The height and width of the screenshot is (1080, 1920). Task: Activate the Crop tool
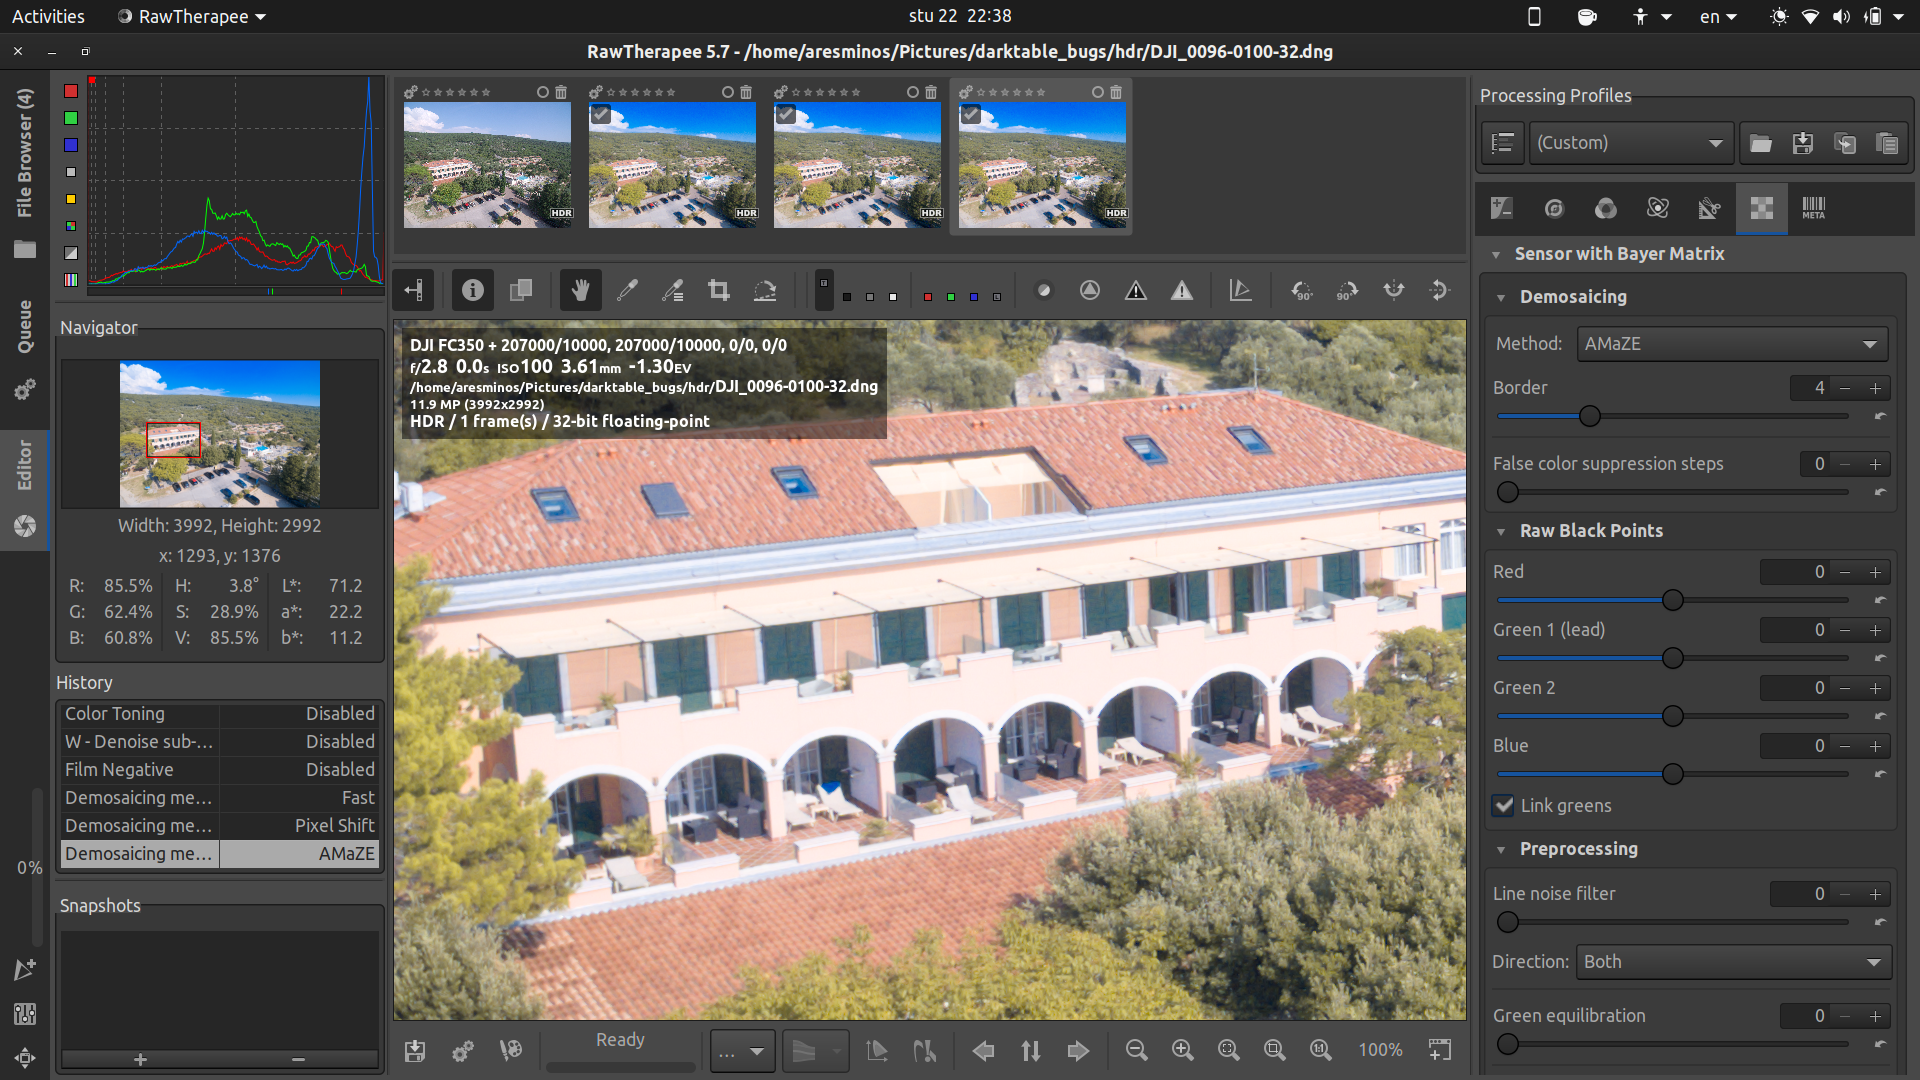tap(718, 290)
